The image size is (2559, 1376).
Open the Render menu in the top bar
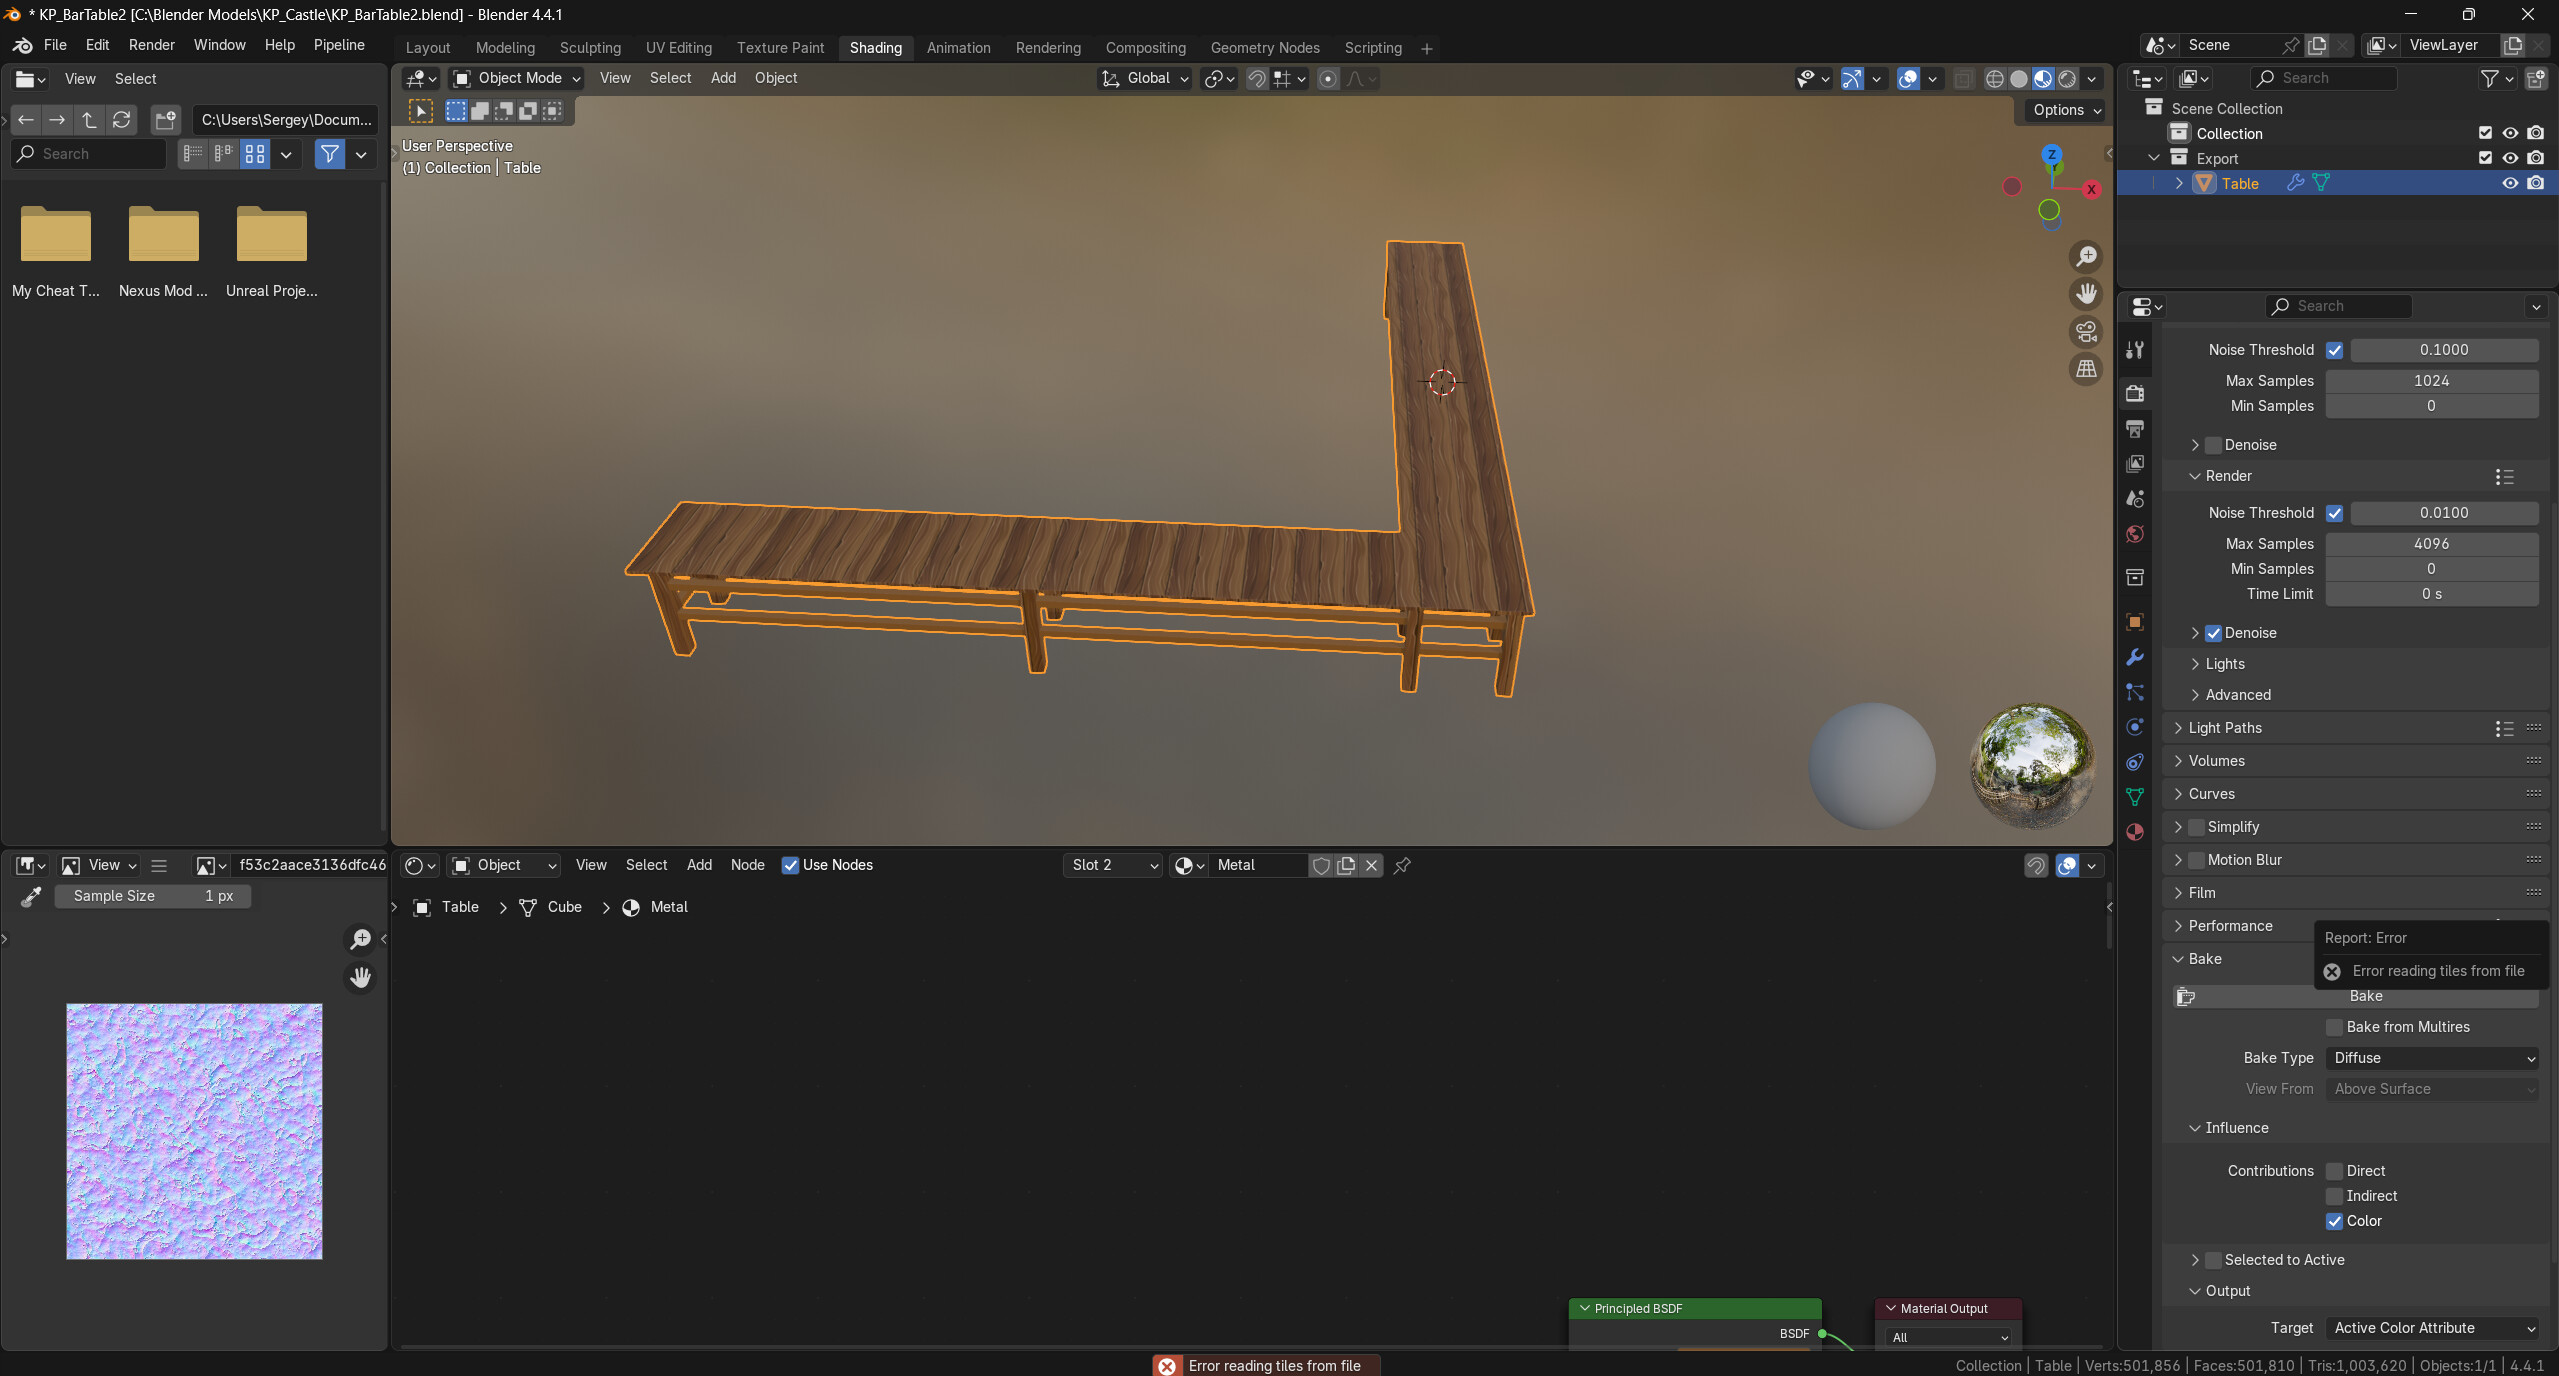click(x=152, y=45)
